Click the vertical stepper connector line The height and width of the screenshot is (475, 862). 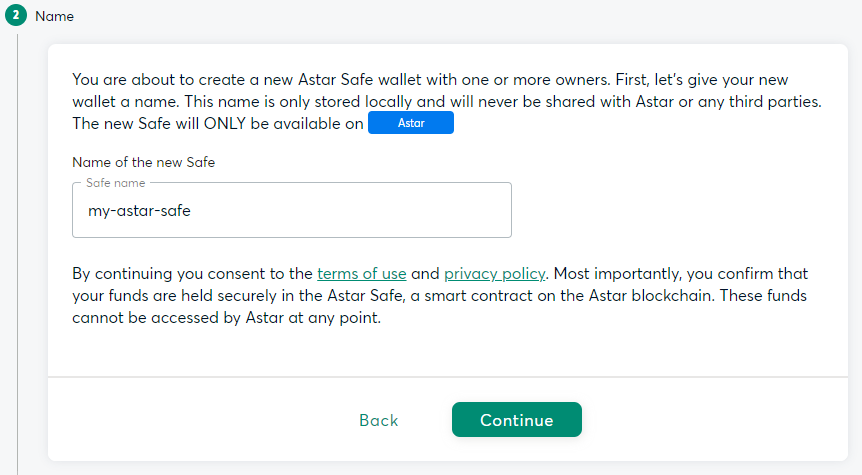point(17,250)
